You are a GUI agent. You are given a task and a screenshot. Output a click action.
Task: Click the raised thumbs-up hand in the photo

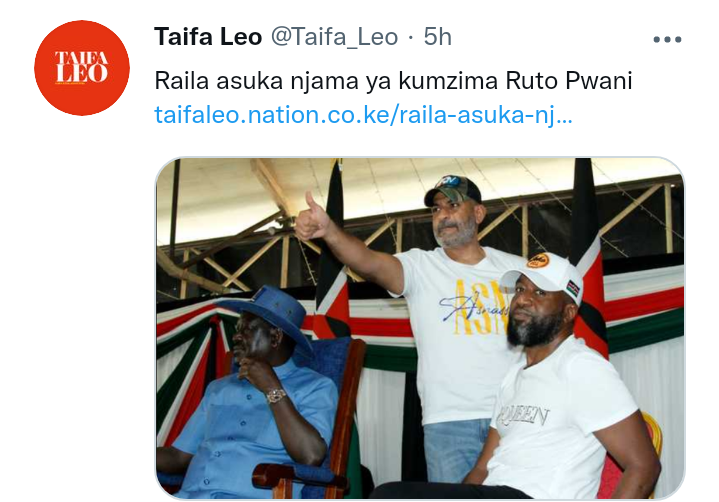pyautogui.click(x=313, y=219)
